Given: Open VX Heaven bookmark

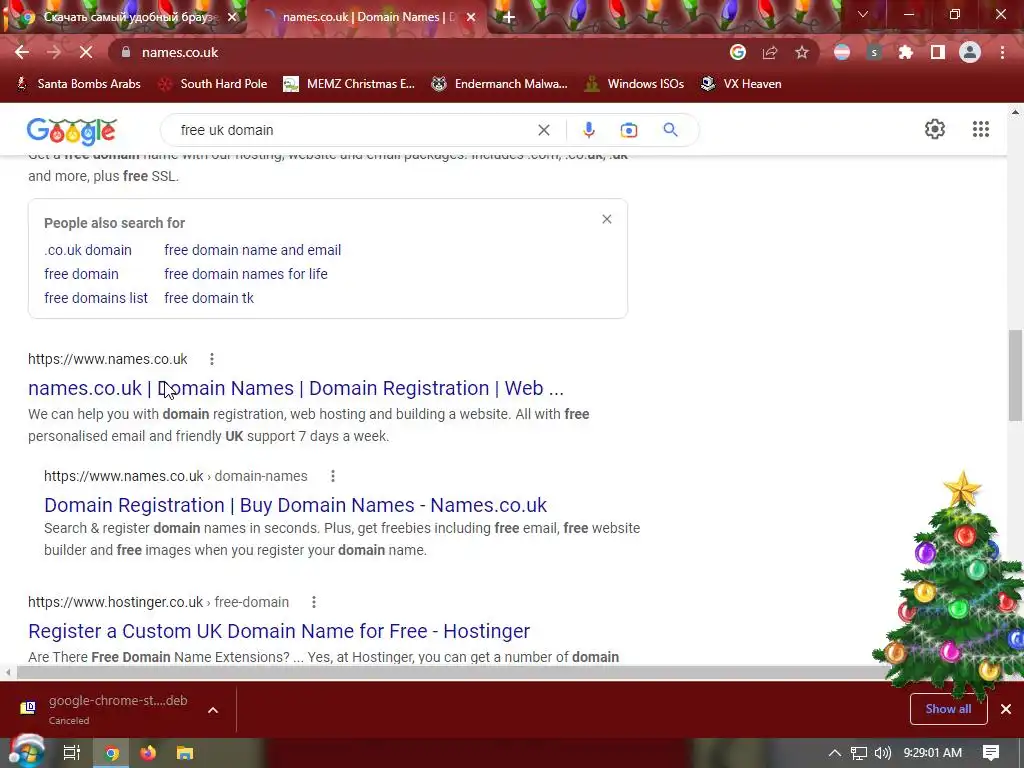Looking at the screenshot, I should click(x=741, y=84).
